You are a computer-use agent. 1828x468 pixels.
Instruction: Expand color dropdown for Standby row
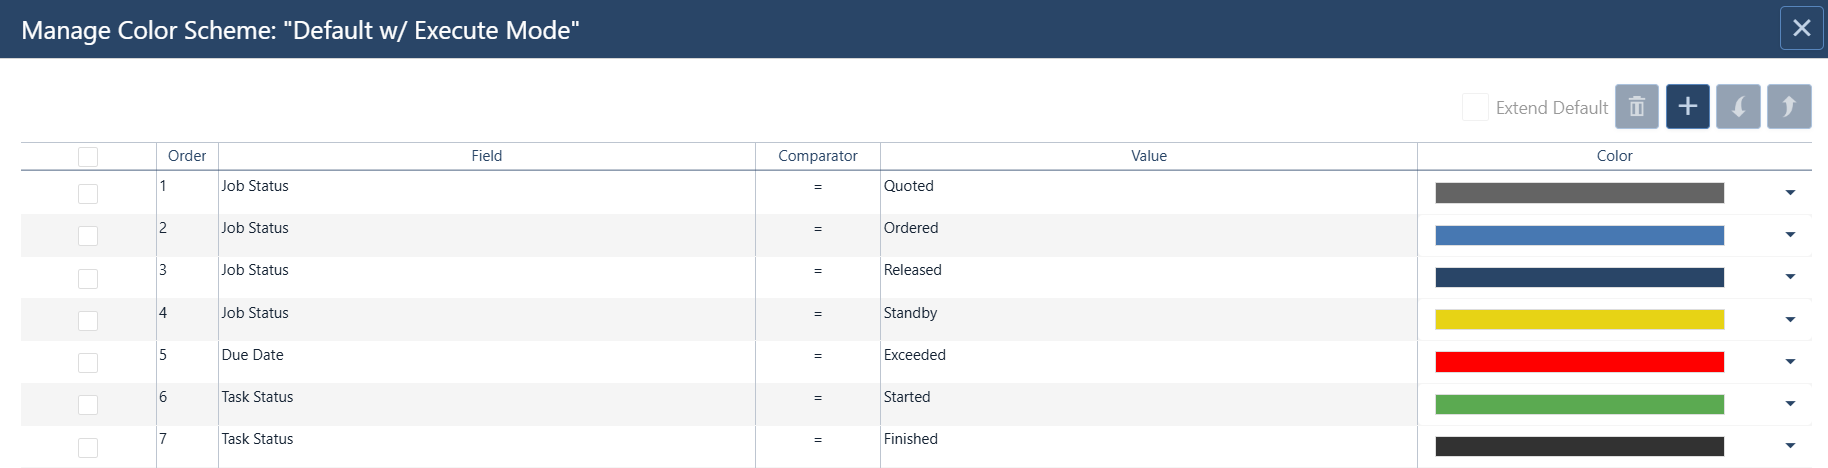click(1790, 319)
